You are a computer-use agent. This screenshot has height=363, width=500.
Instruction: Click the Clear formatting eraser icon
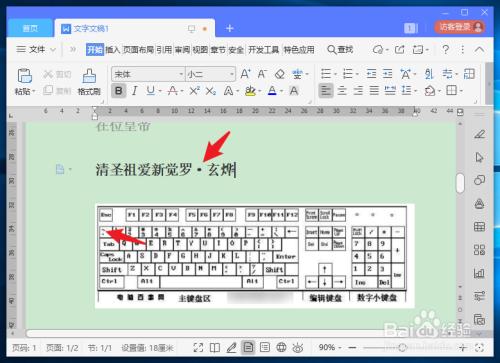tap(280, 74)
